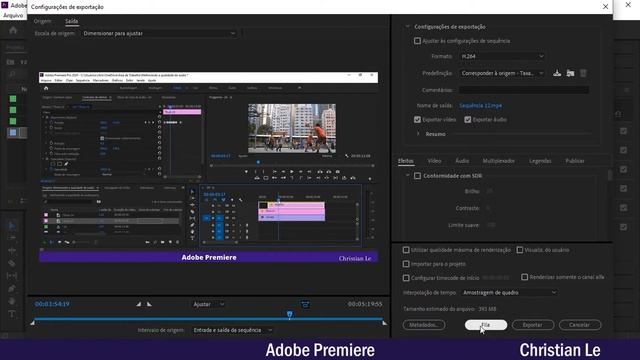The height and width of the screenshot is (360, 640).
Task: Set the Out point under the preview
Action: [149, 304]
